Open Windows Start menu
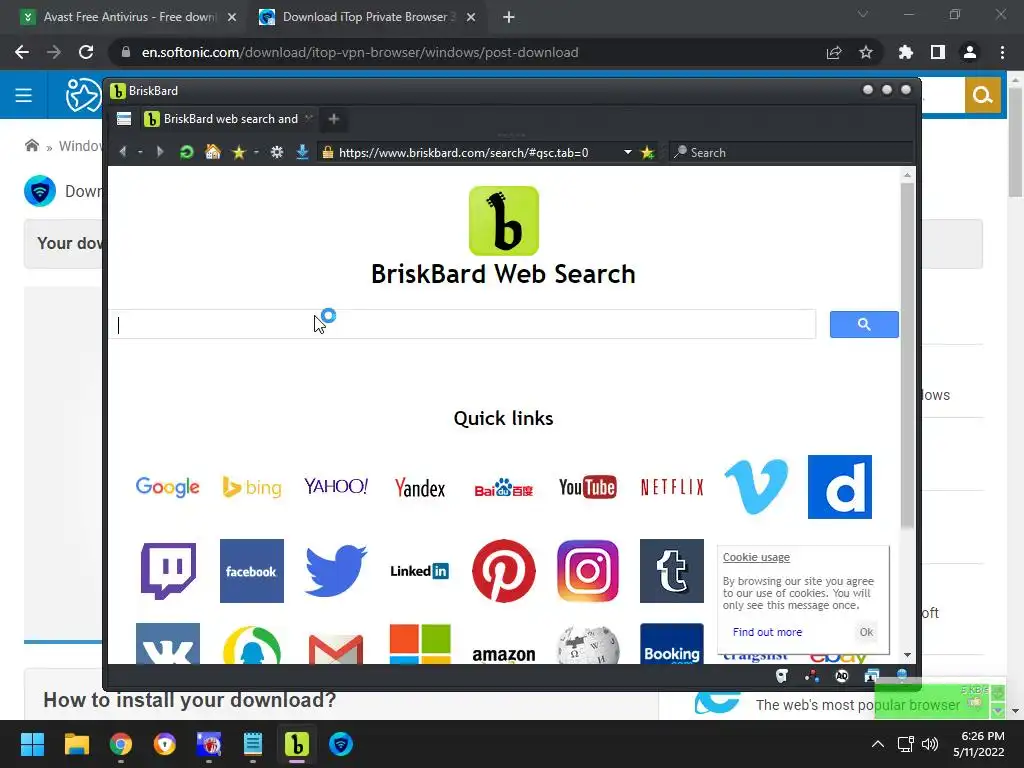Screen dimensions: 1024x768 pos(32,744)
